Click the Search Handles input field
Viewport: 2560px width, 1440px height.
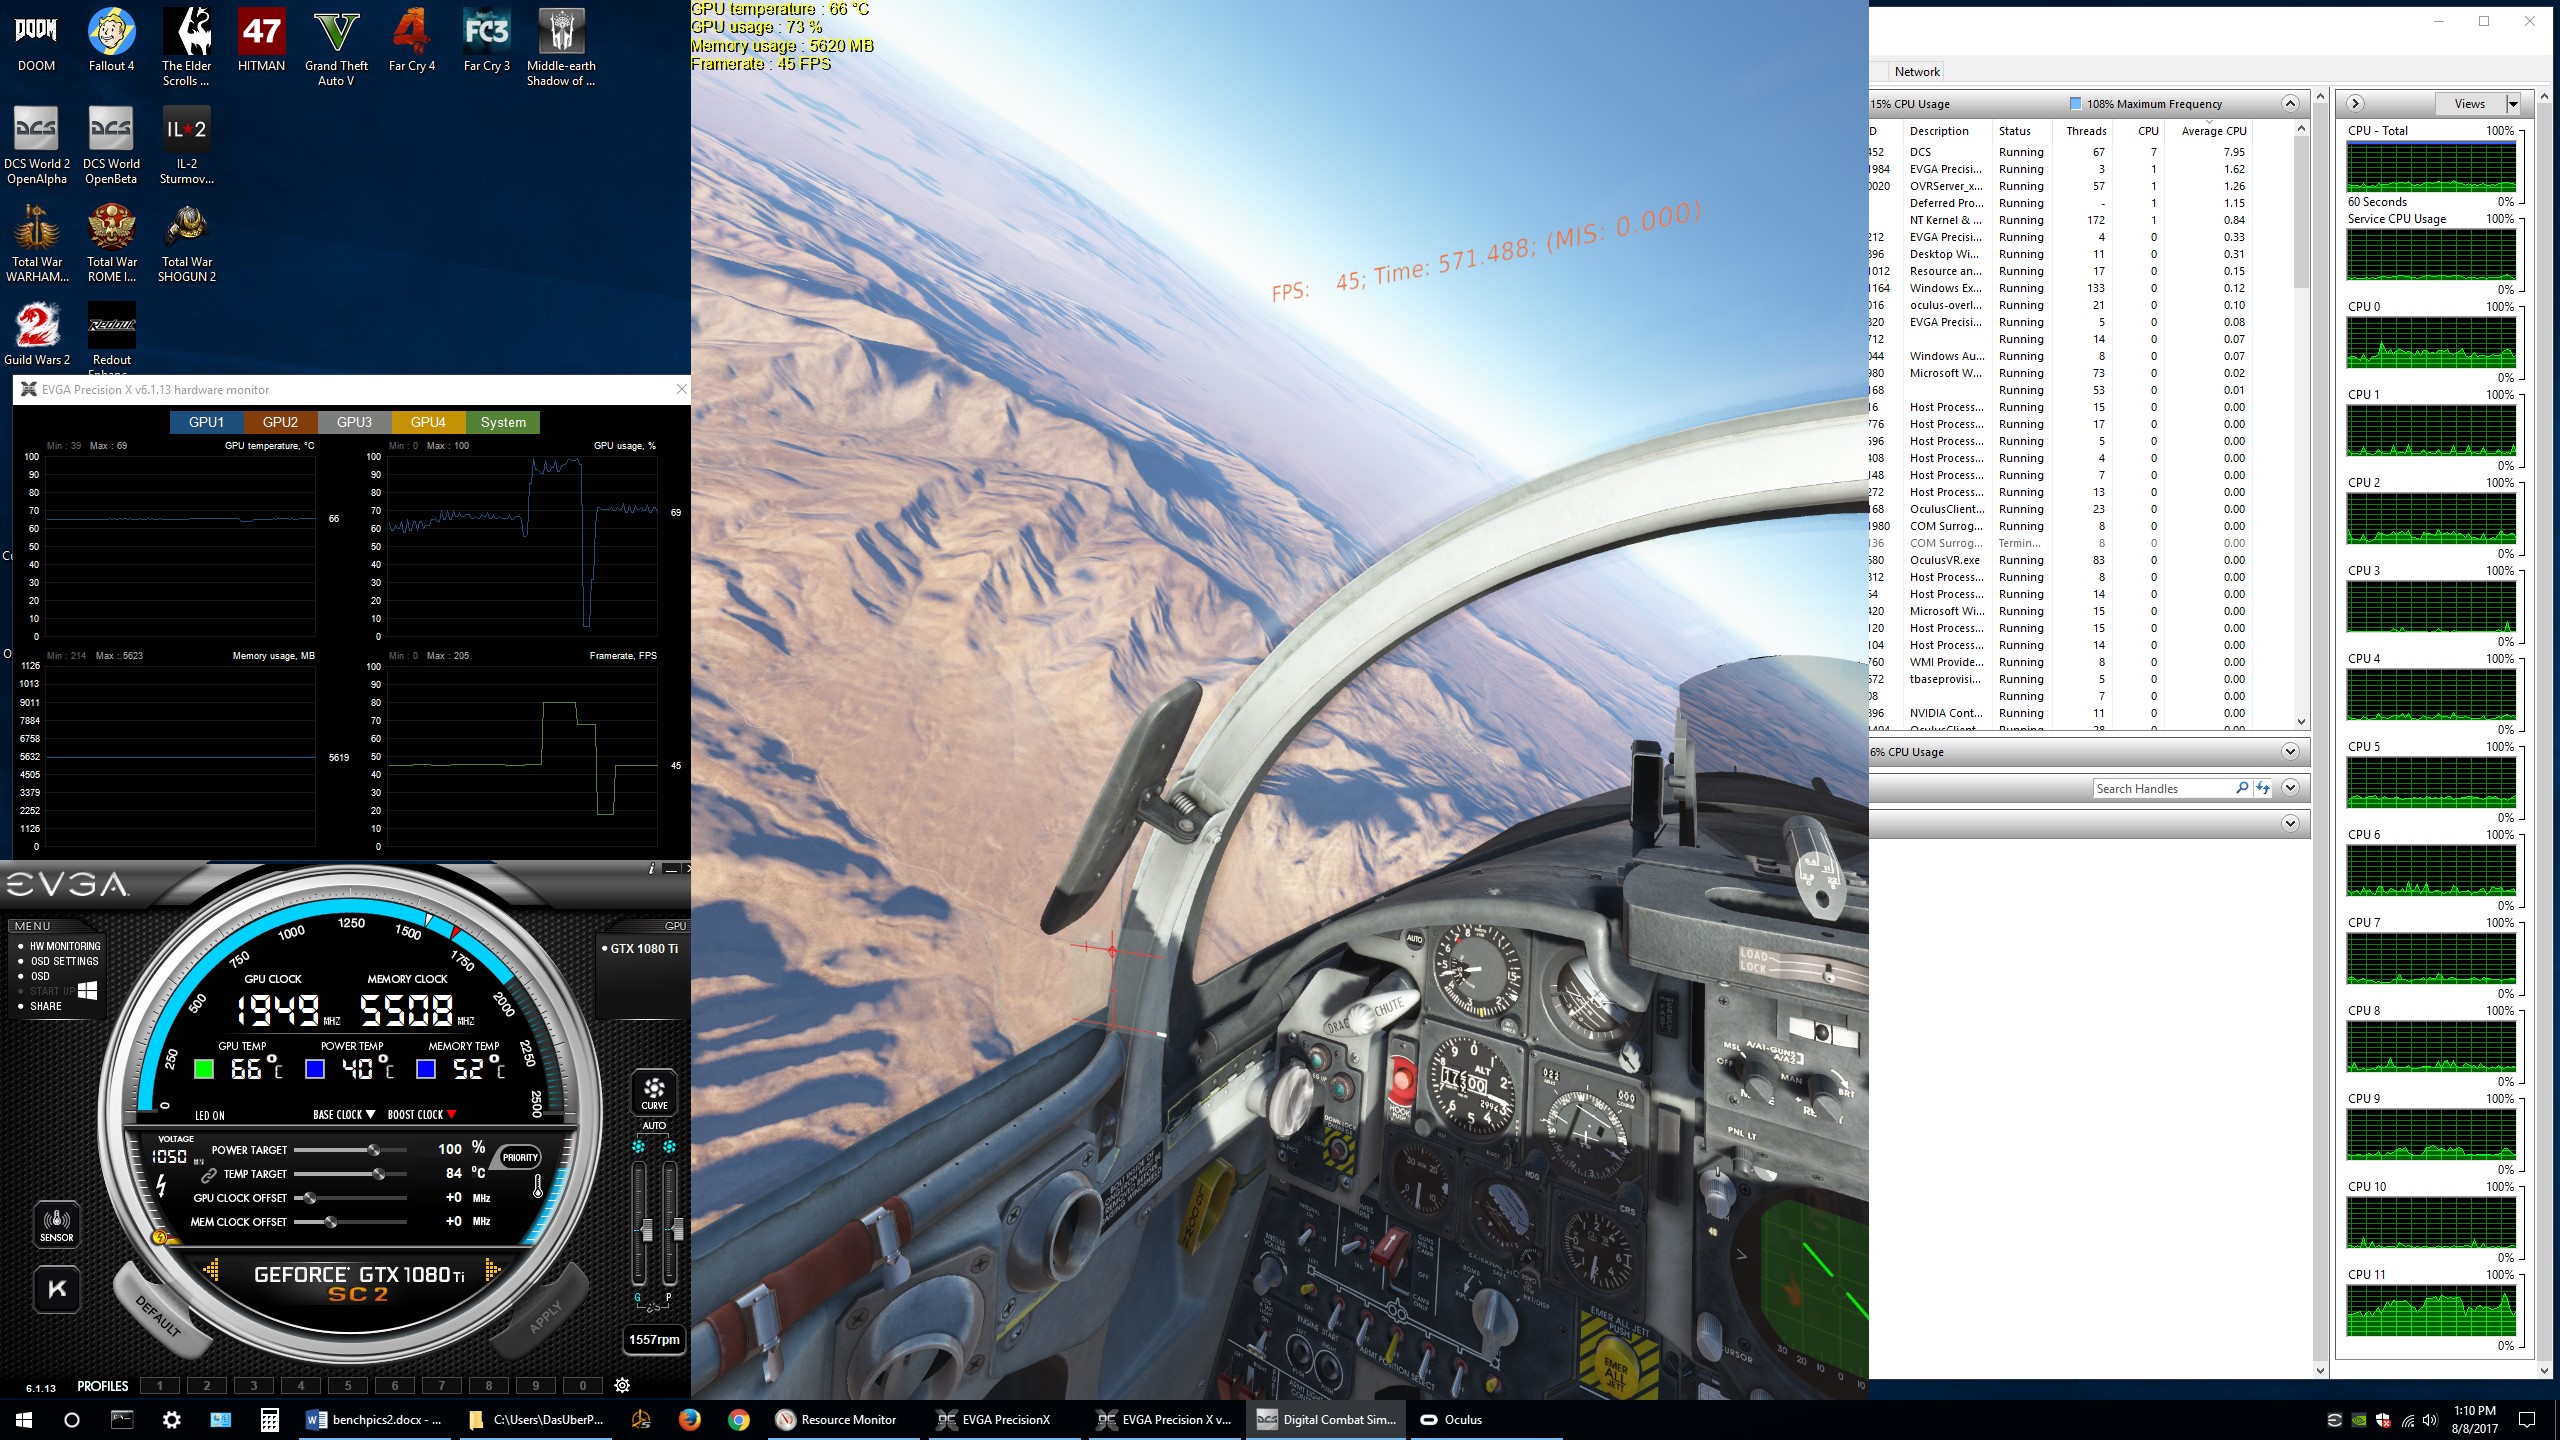point(2163,788)
